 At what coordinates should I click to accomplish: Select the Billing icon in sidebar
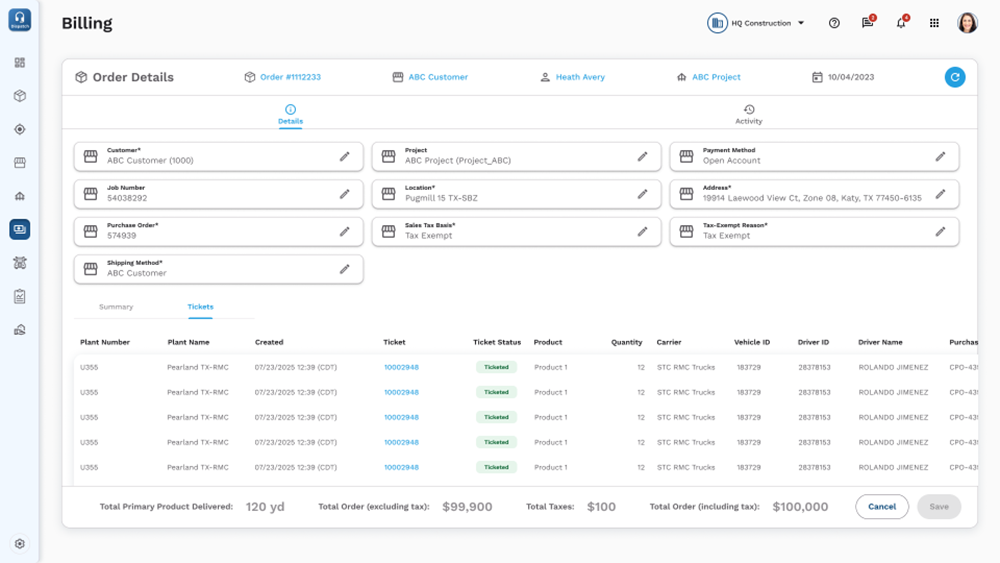point(20,229)
